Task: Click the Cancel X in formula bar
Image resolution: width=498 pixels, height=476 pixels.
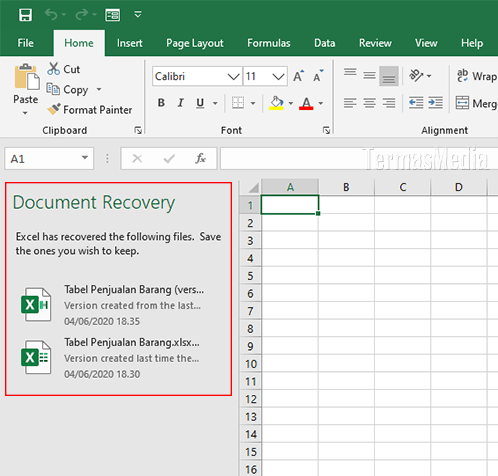Action: coord(137,159)
